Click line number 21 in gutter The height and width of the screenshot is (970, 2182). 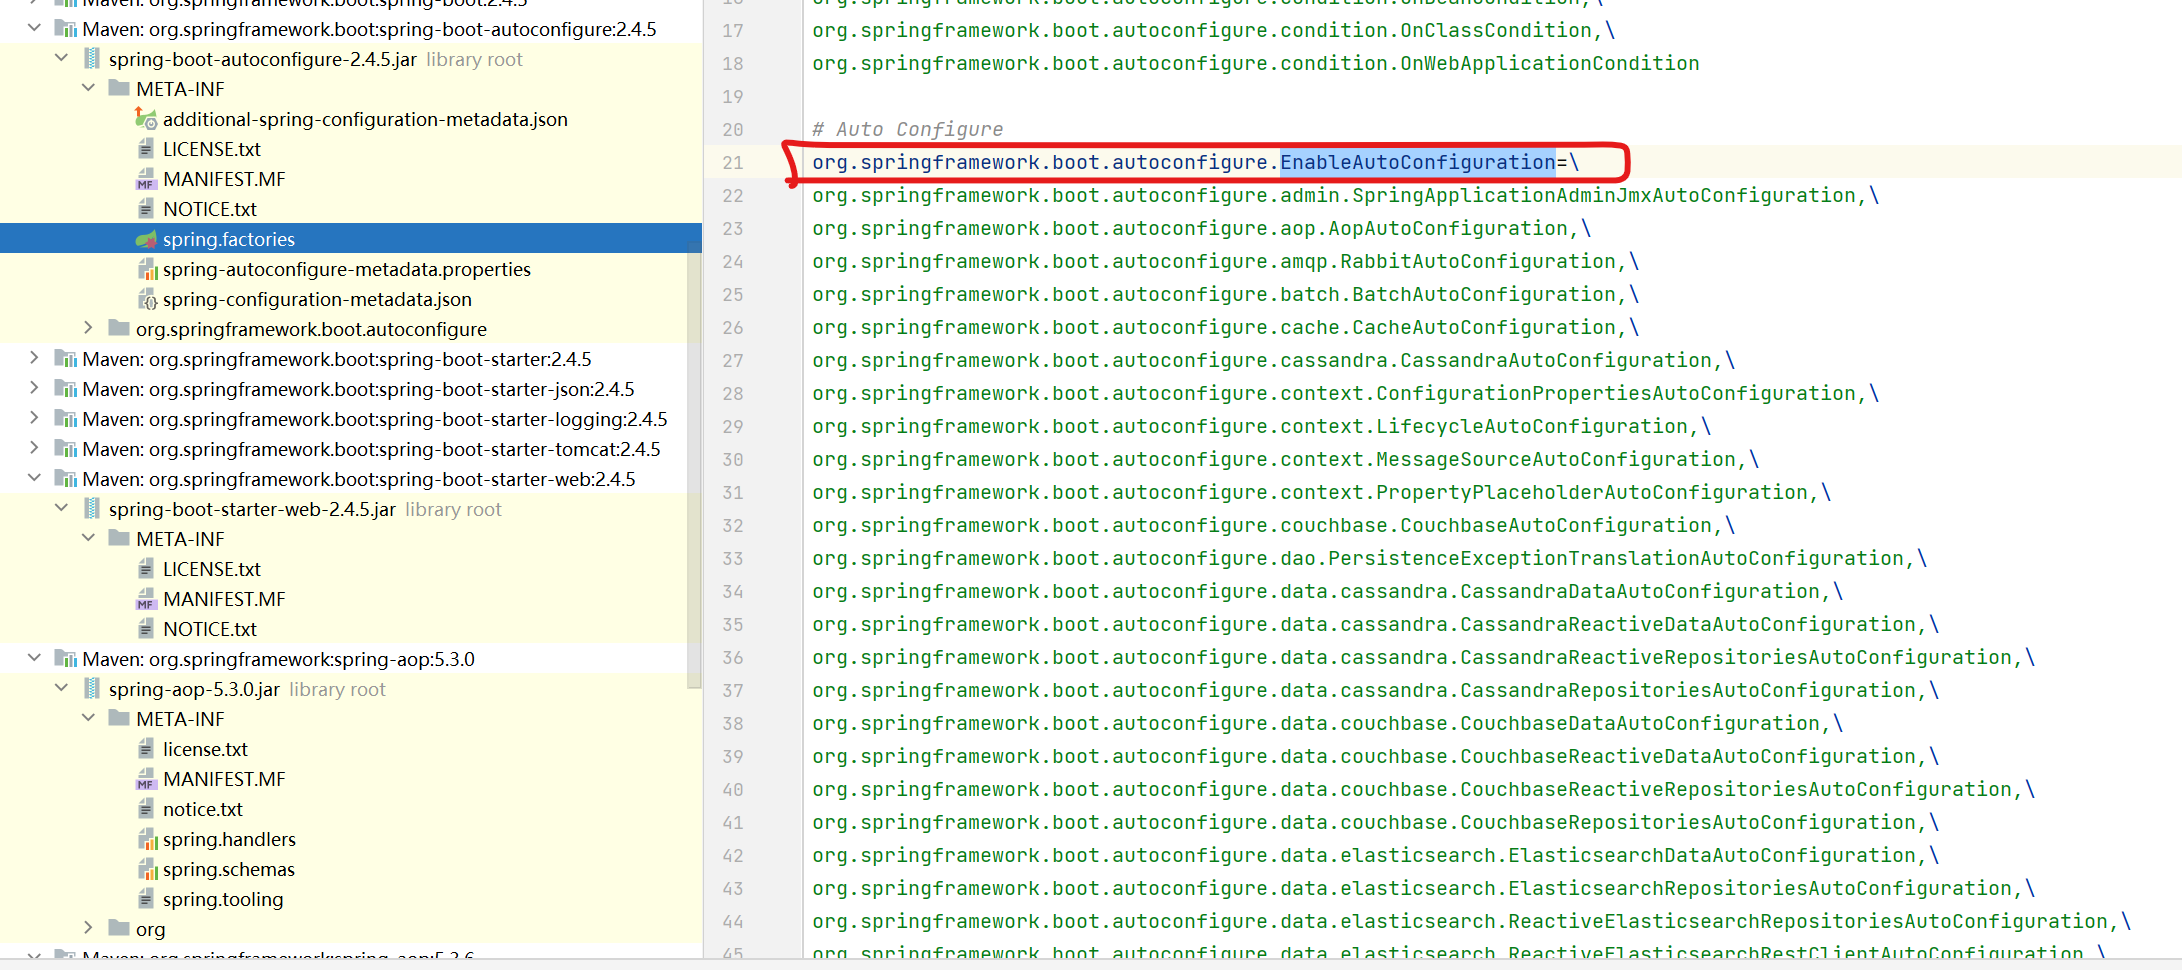[733, 163]
